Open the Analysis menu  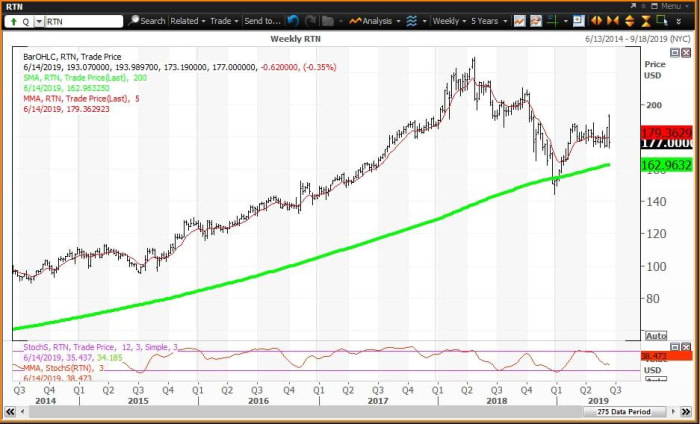point(375,21)
